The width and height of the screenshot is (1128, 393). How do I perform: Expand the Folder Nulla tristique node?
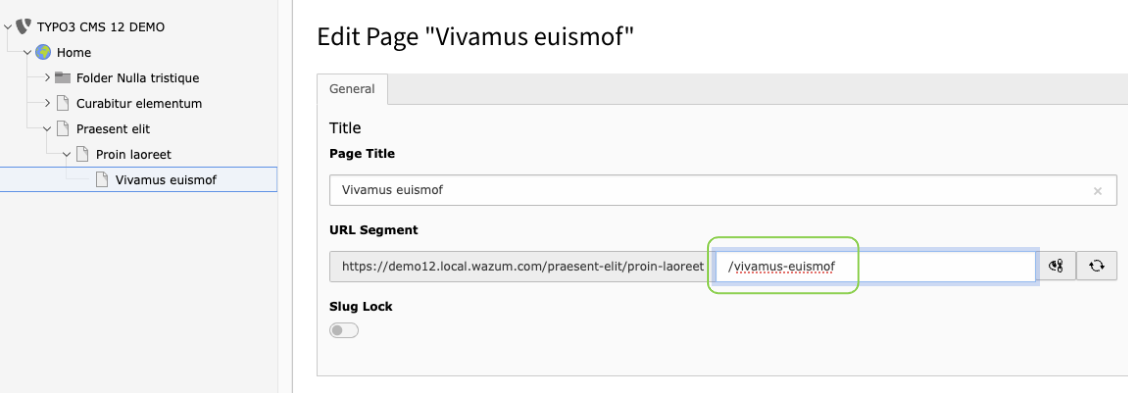coord(47,78)
